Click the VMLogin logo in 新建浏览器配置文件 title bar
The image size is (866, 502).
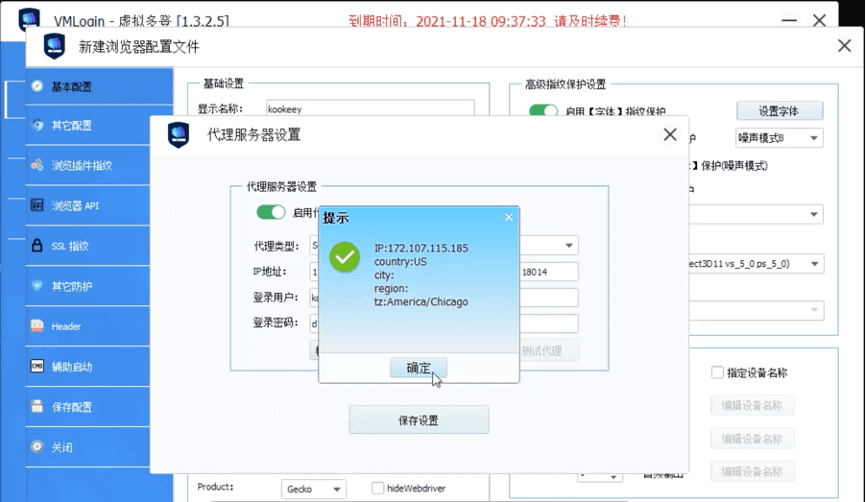tap(54, 46)
